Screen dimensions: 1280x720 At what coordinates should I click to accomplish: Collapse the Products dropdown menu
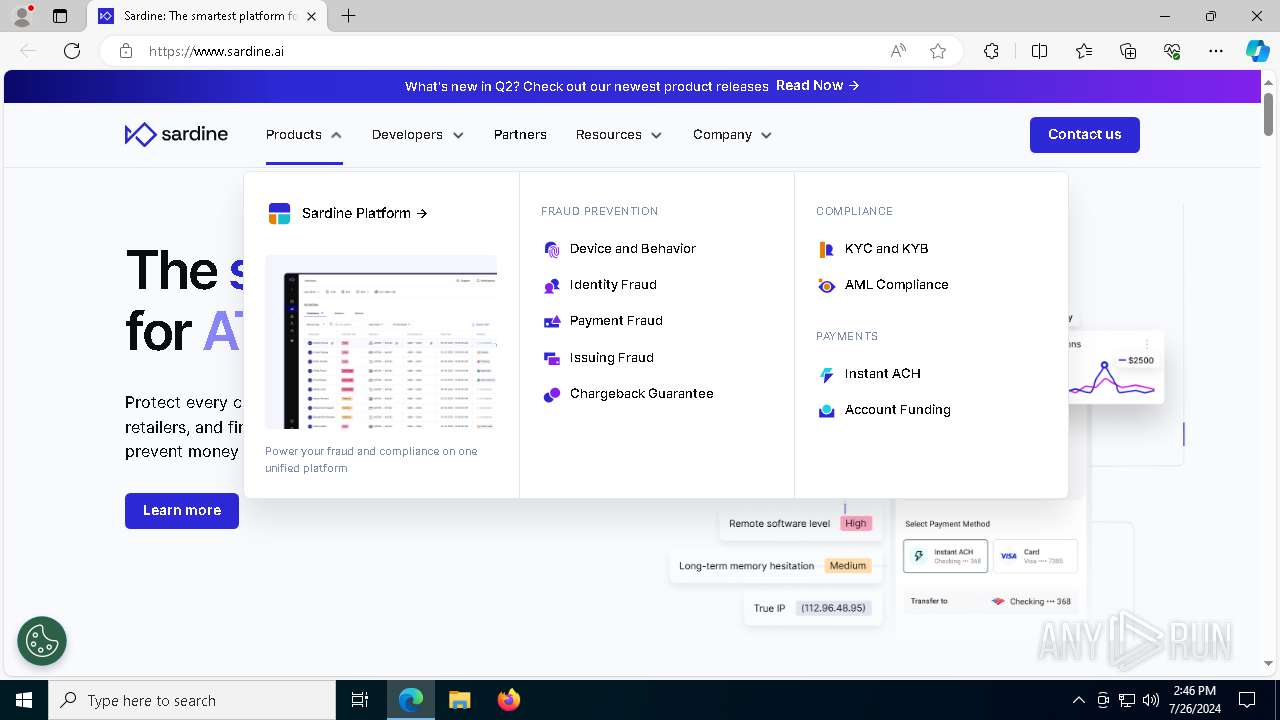click(304, 135)
